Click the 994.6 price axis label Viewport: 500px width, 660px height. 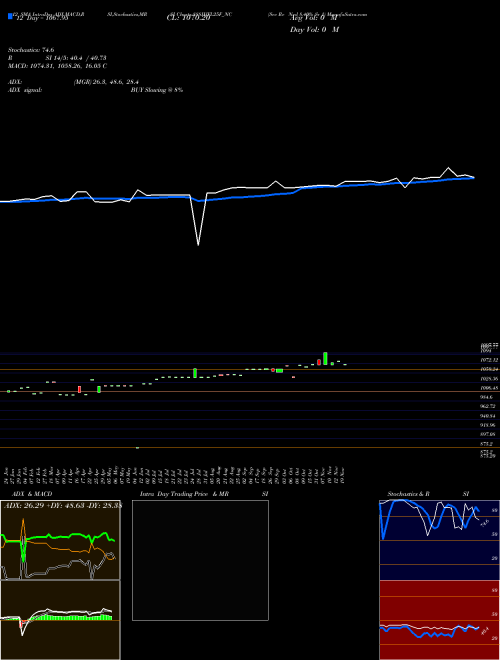pos(488,397)
